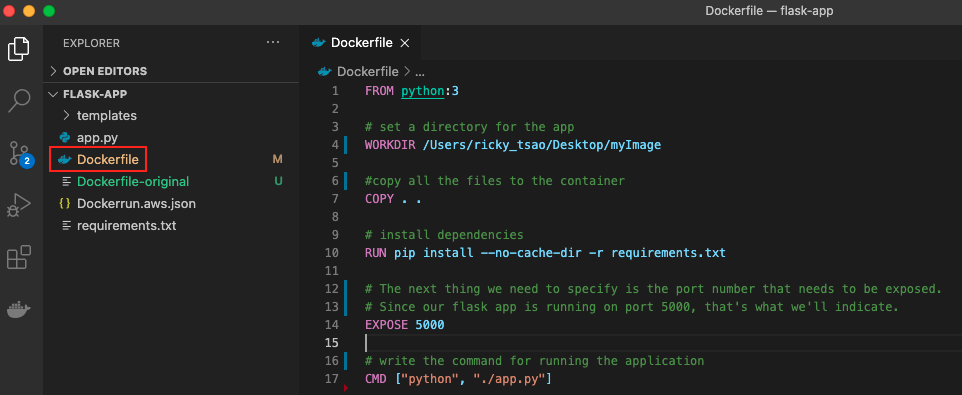Click the M status badge of Dockerfile
This screenshot has height=395, width=962.
click(x=277, y=159)
